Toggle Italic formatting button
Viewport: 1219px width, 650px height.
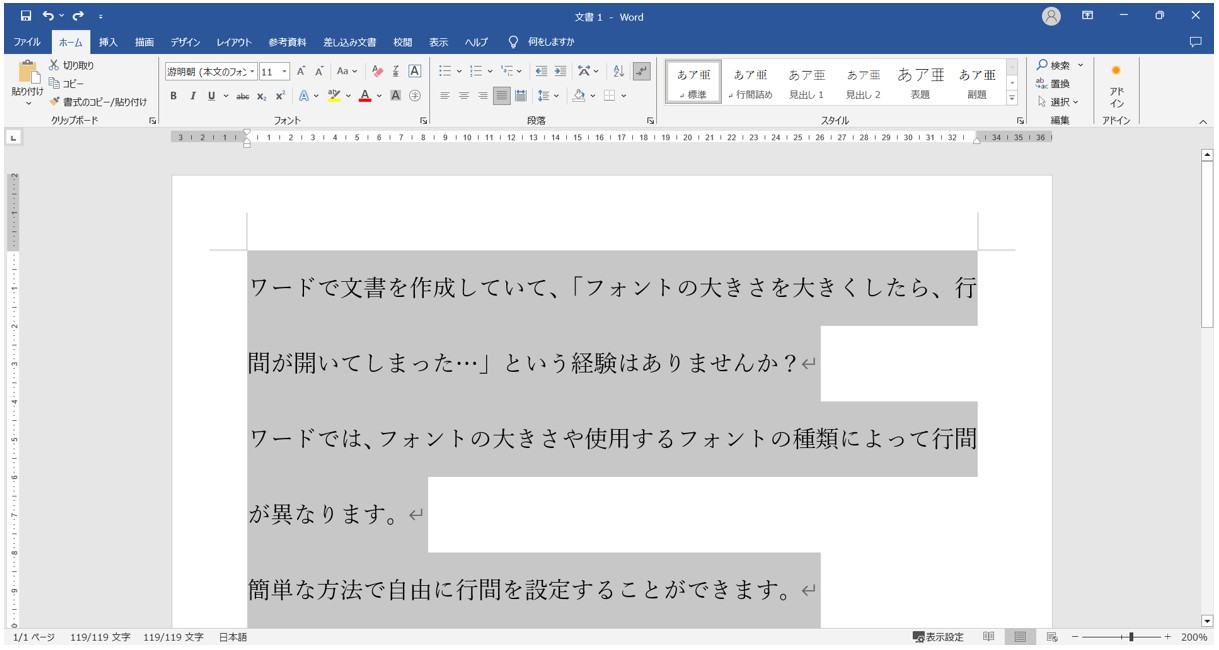point(191,96)
